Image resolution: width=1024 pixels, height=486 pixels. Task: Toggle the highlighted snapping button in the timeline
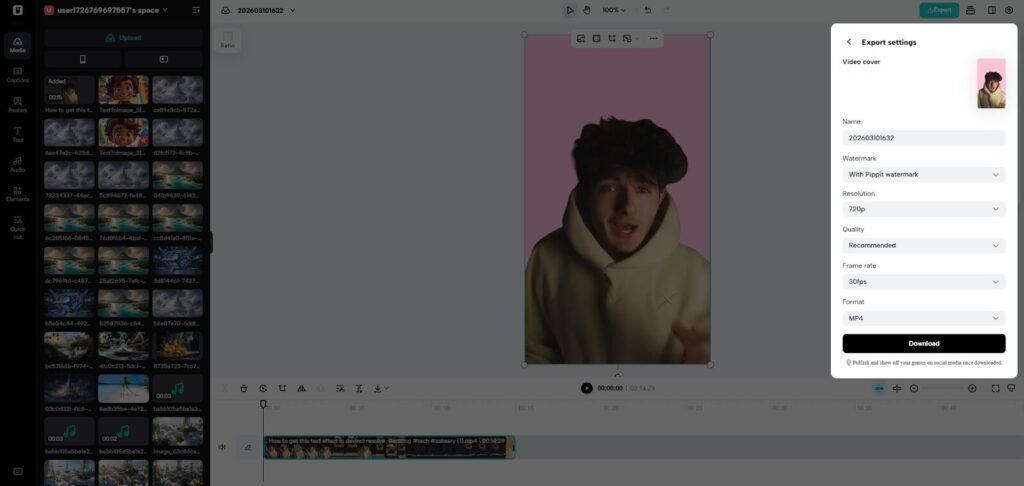(879, 388)
